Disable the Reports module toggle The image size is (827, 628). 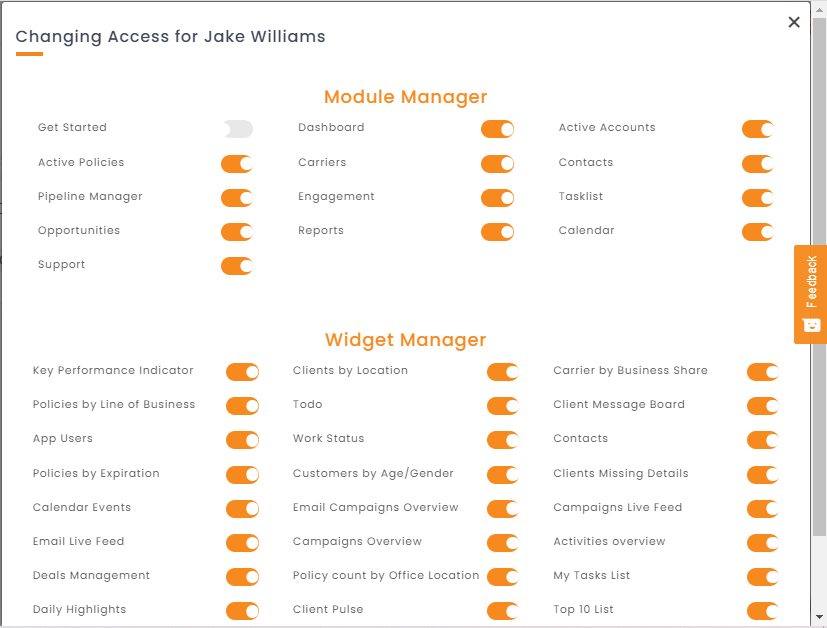pos(497,232)
